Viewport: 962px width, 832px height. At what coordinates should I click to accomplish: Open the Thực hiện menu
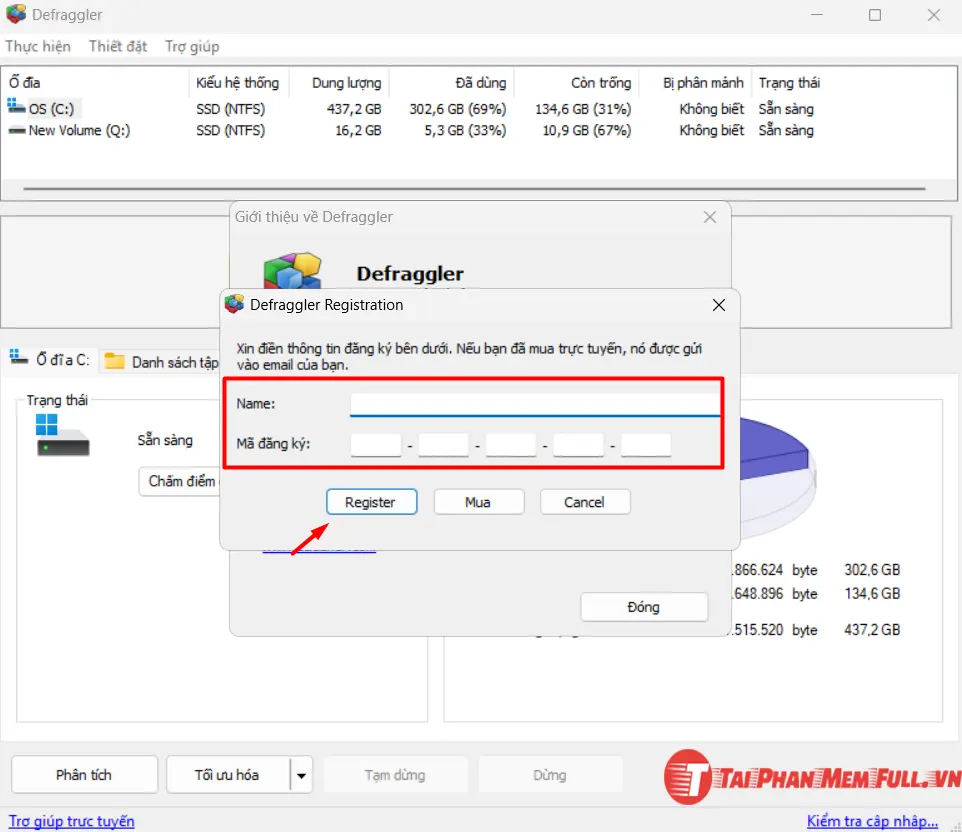click(x=38, y=46)
